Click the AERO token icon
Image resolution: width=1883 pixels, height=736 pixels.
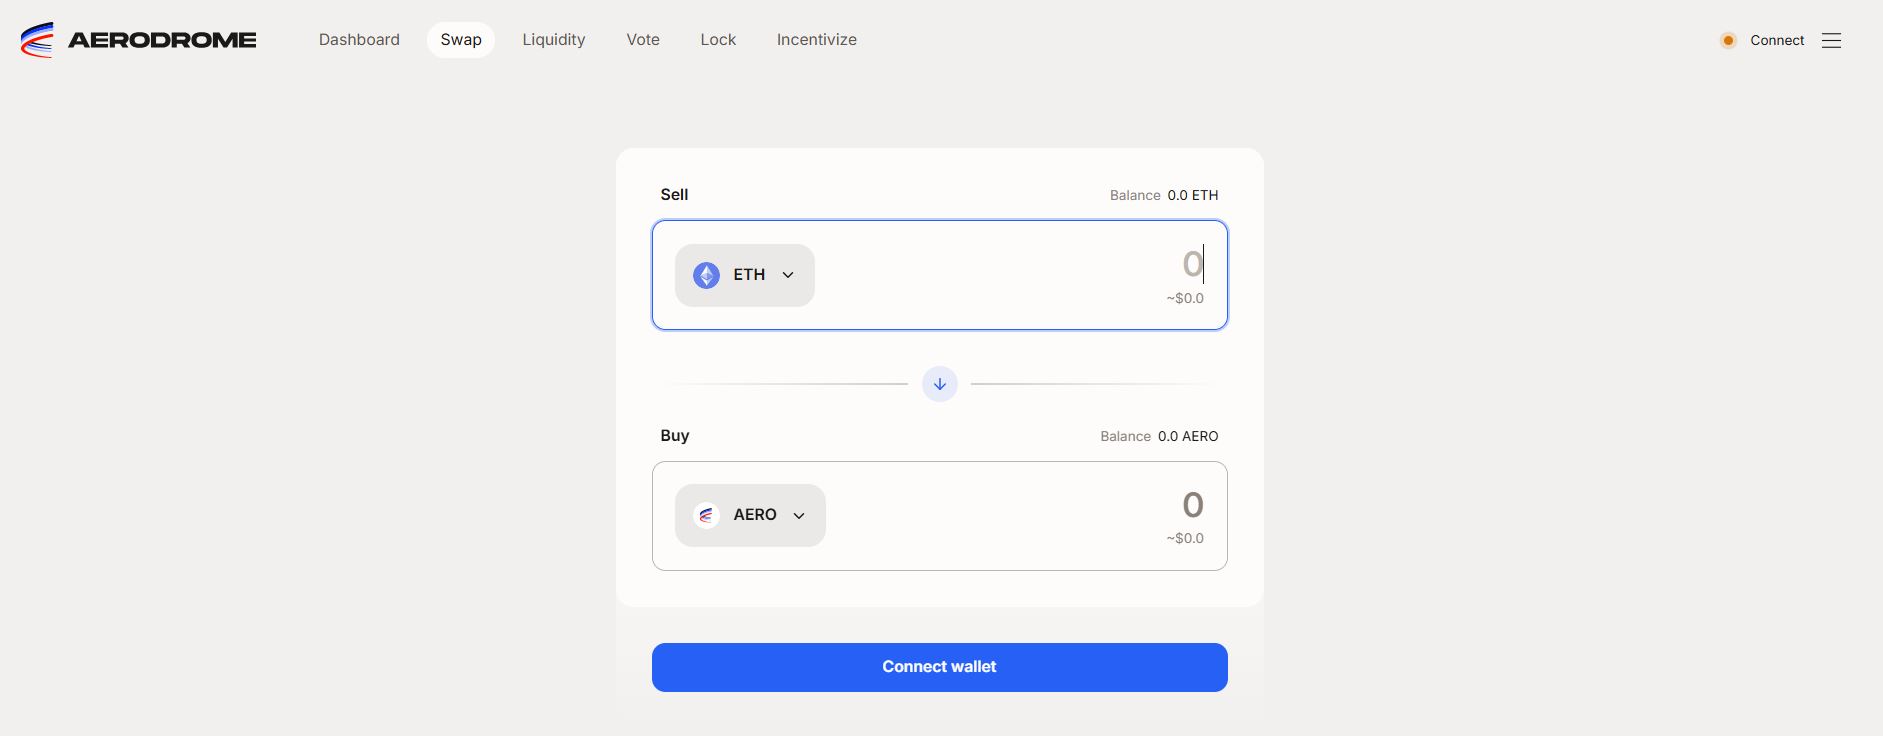[x=707, y=515]
